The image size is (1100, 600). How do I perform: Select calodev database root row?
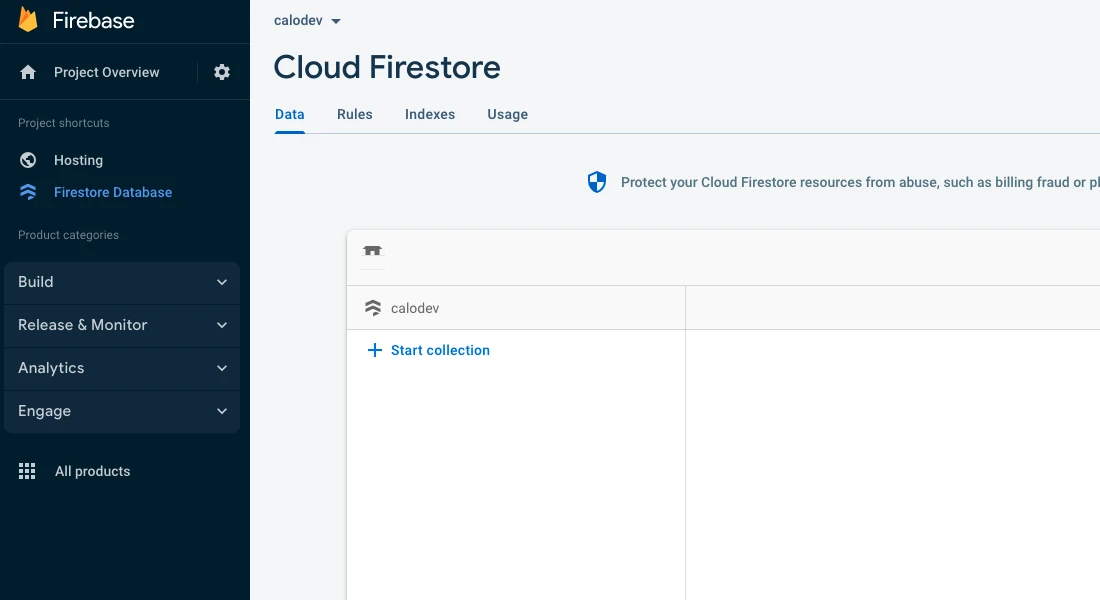tap(516, 308)
